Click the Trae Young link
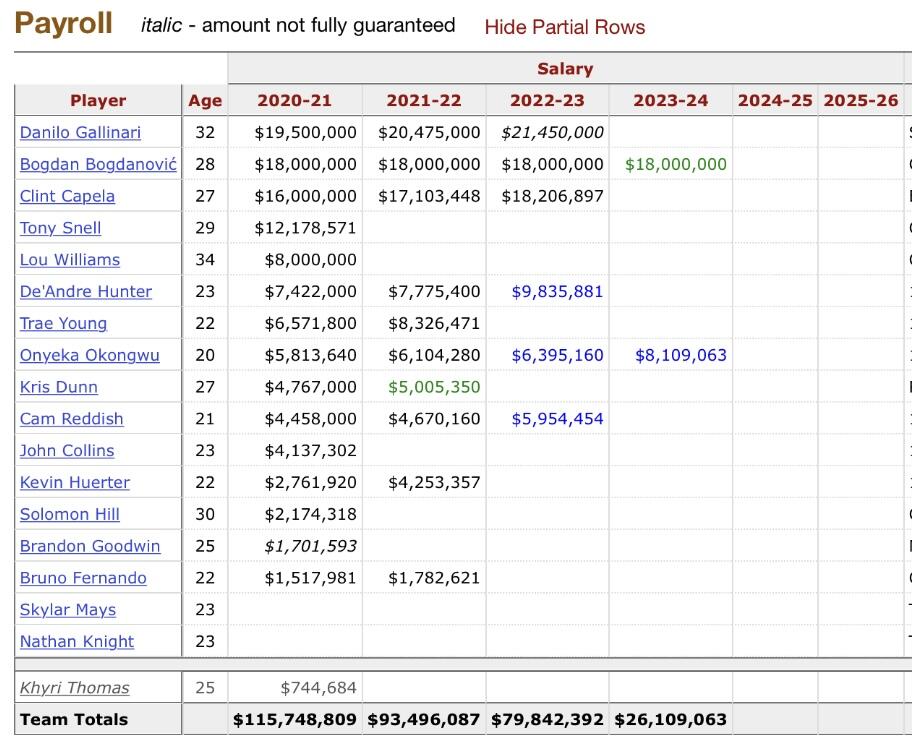This screenshot has height=736, width=912. coord(63,324)
